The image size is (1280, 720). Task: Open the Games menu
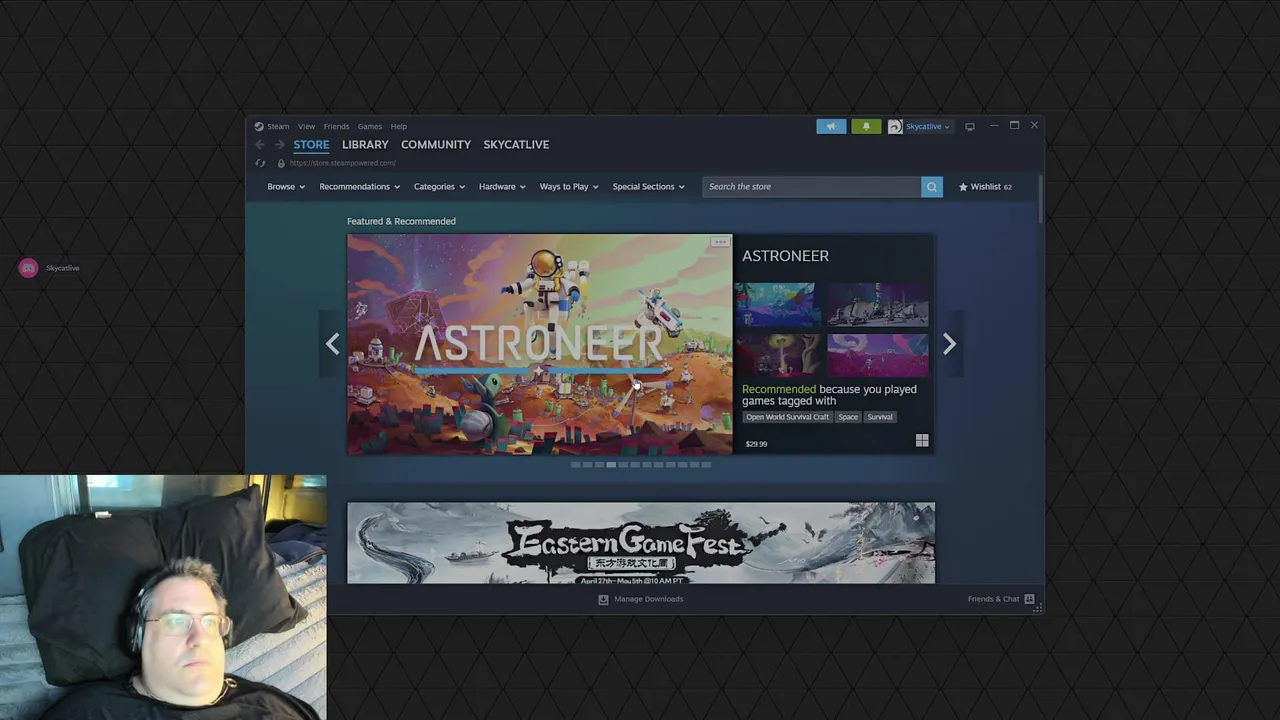[370, 127]
